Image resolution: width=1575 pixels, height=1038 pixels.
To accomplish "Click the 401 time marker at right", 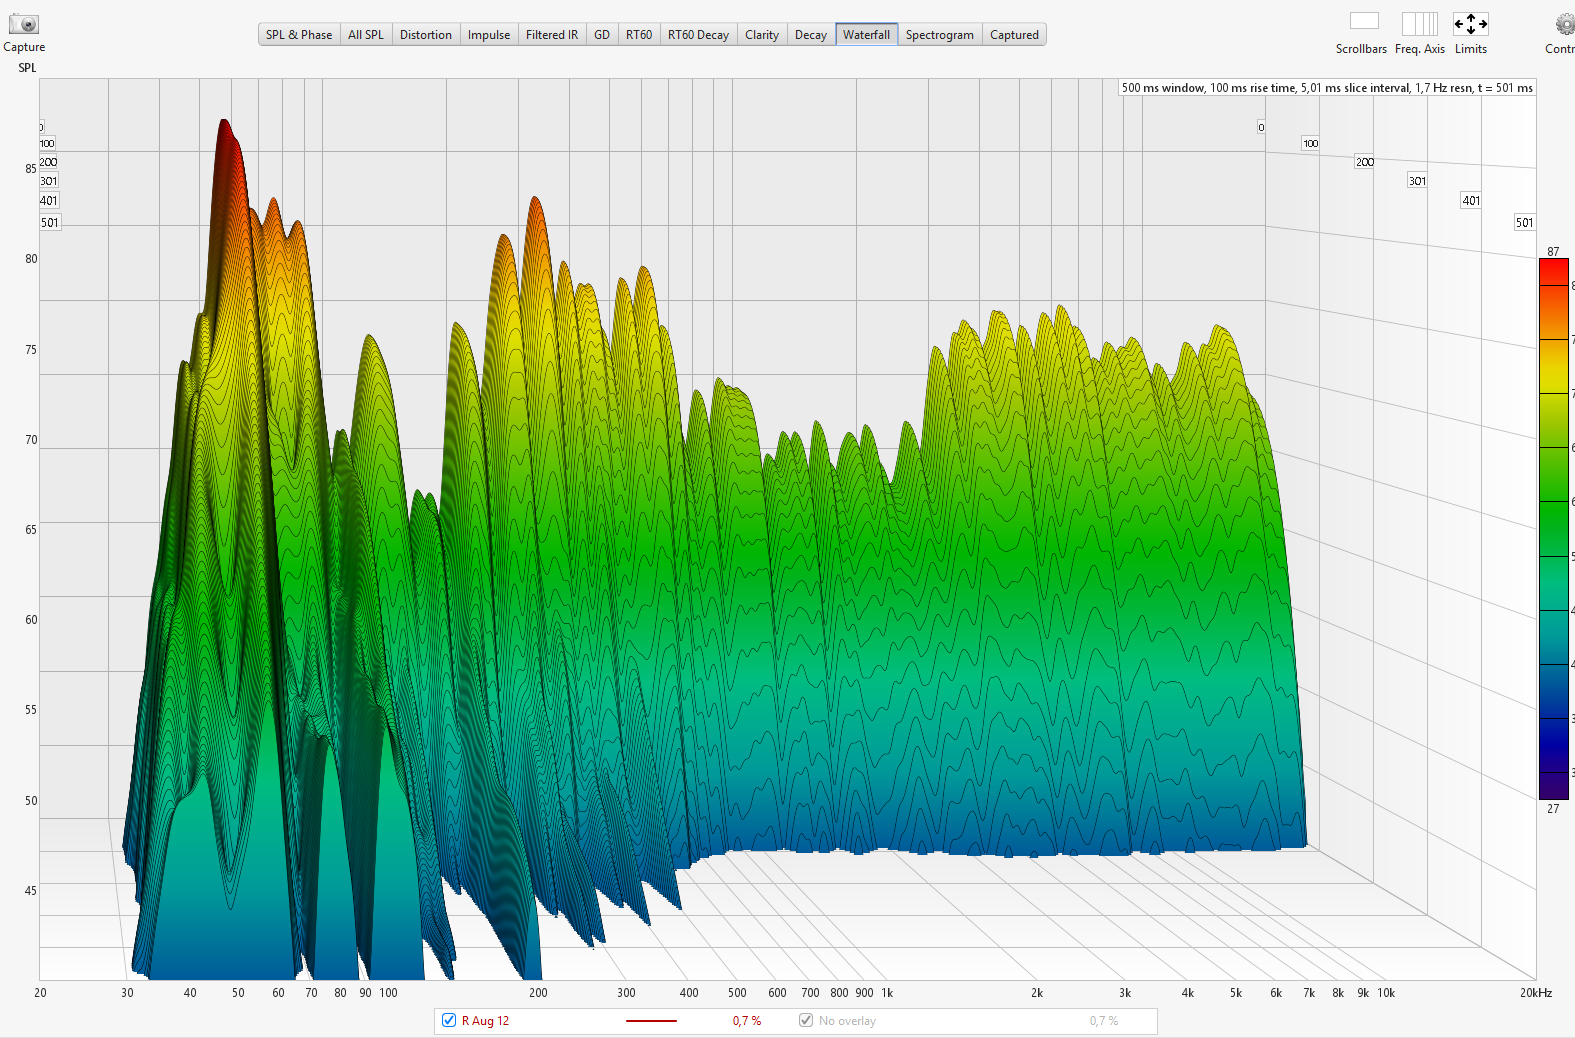I will tap(1471, 200).
